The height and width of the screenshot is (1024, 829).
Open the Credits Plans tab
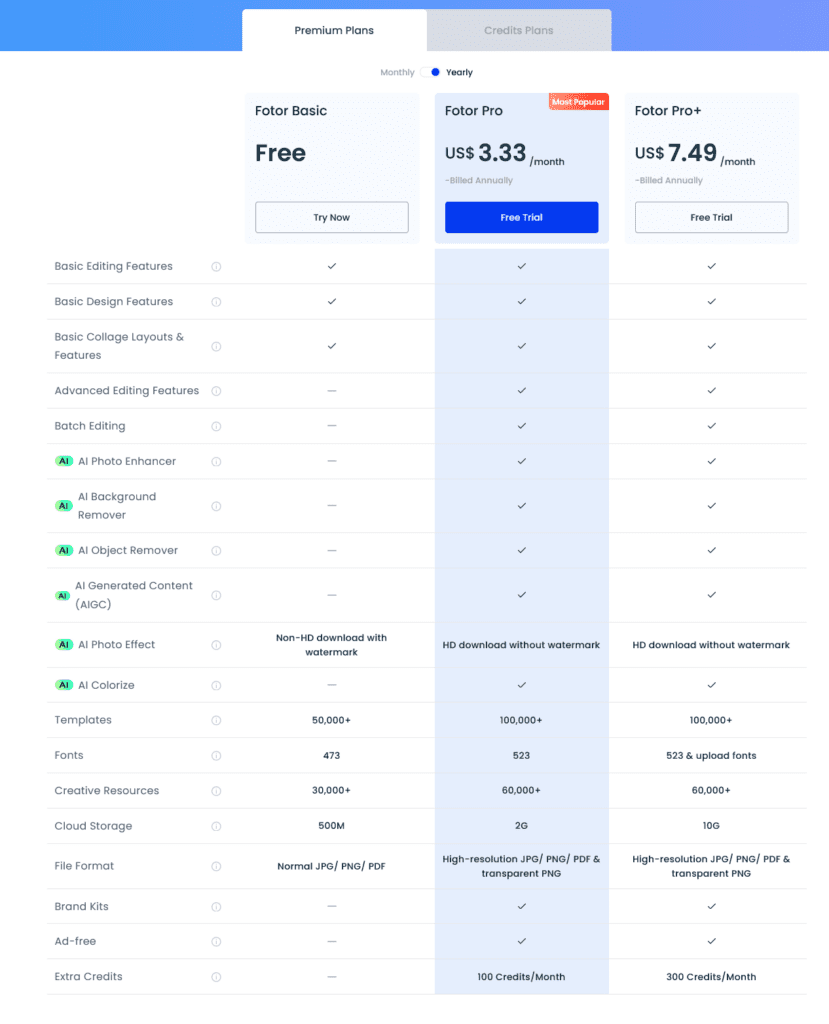519,31
